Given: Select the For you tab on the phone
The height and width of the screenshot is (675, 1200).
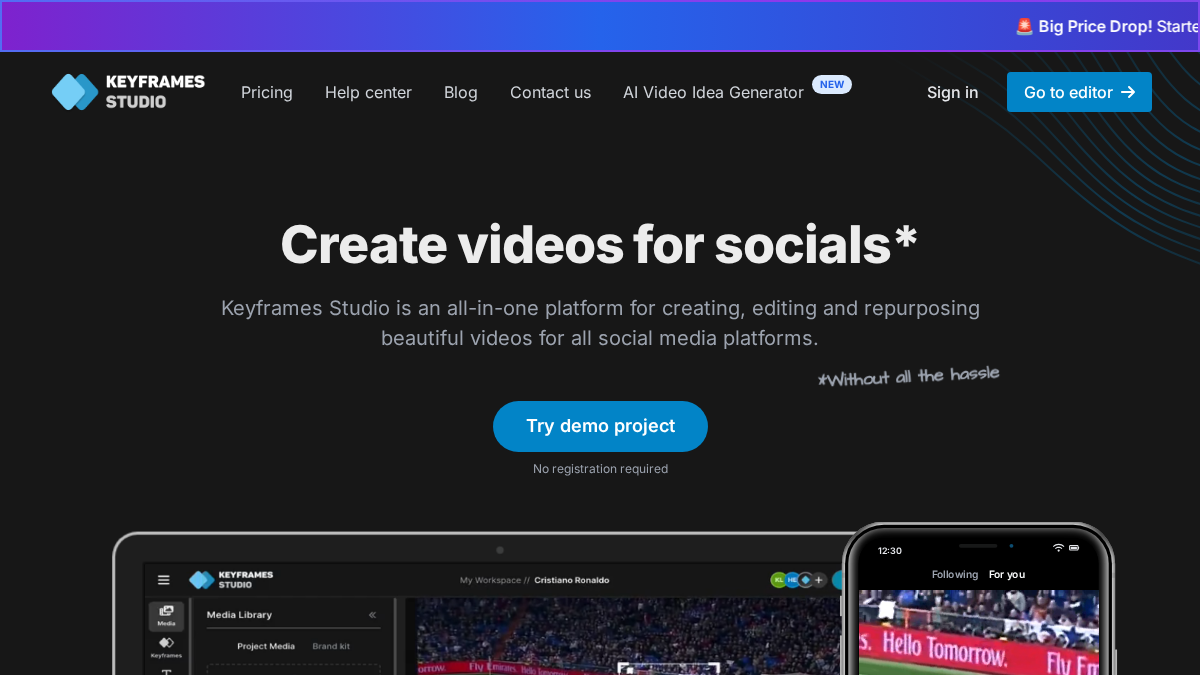Looking at the screenshot, I should pos(1007,574).
